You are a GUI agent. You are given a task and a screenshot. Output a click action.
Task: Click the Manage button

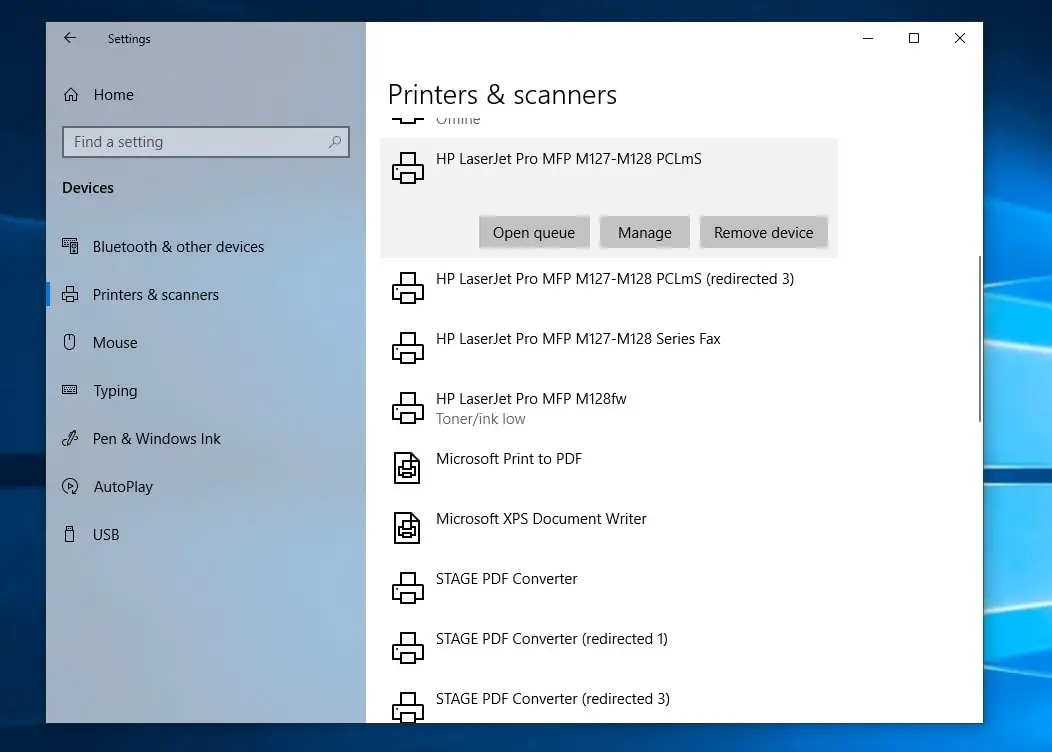[645, 232]
